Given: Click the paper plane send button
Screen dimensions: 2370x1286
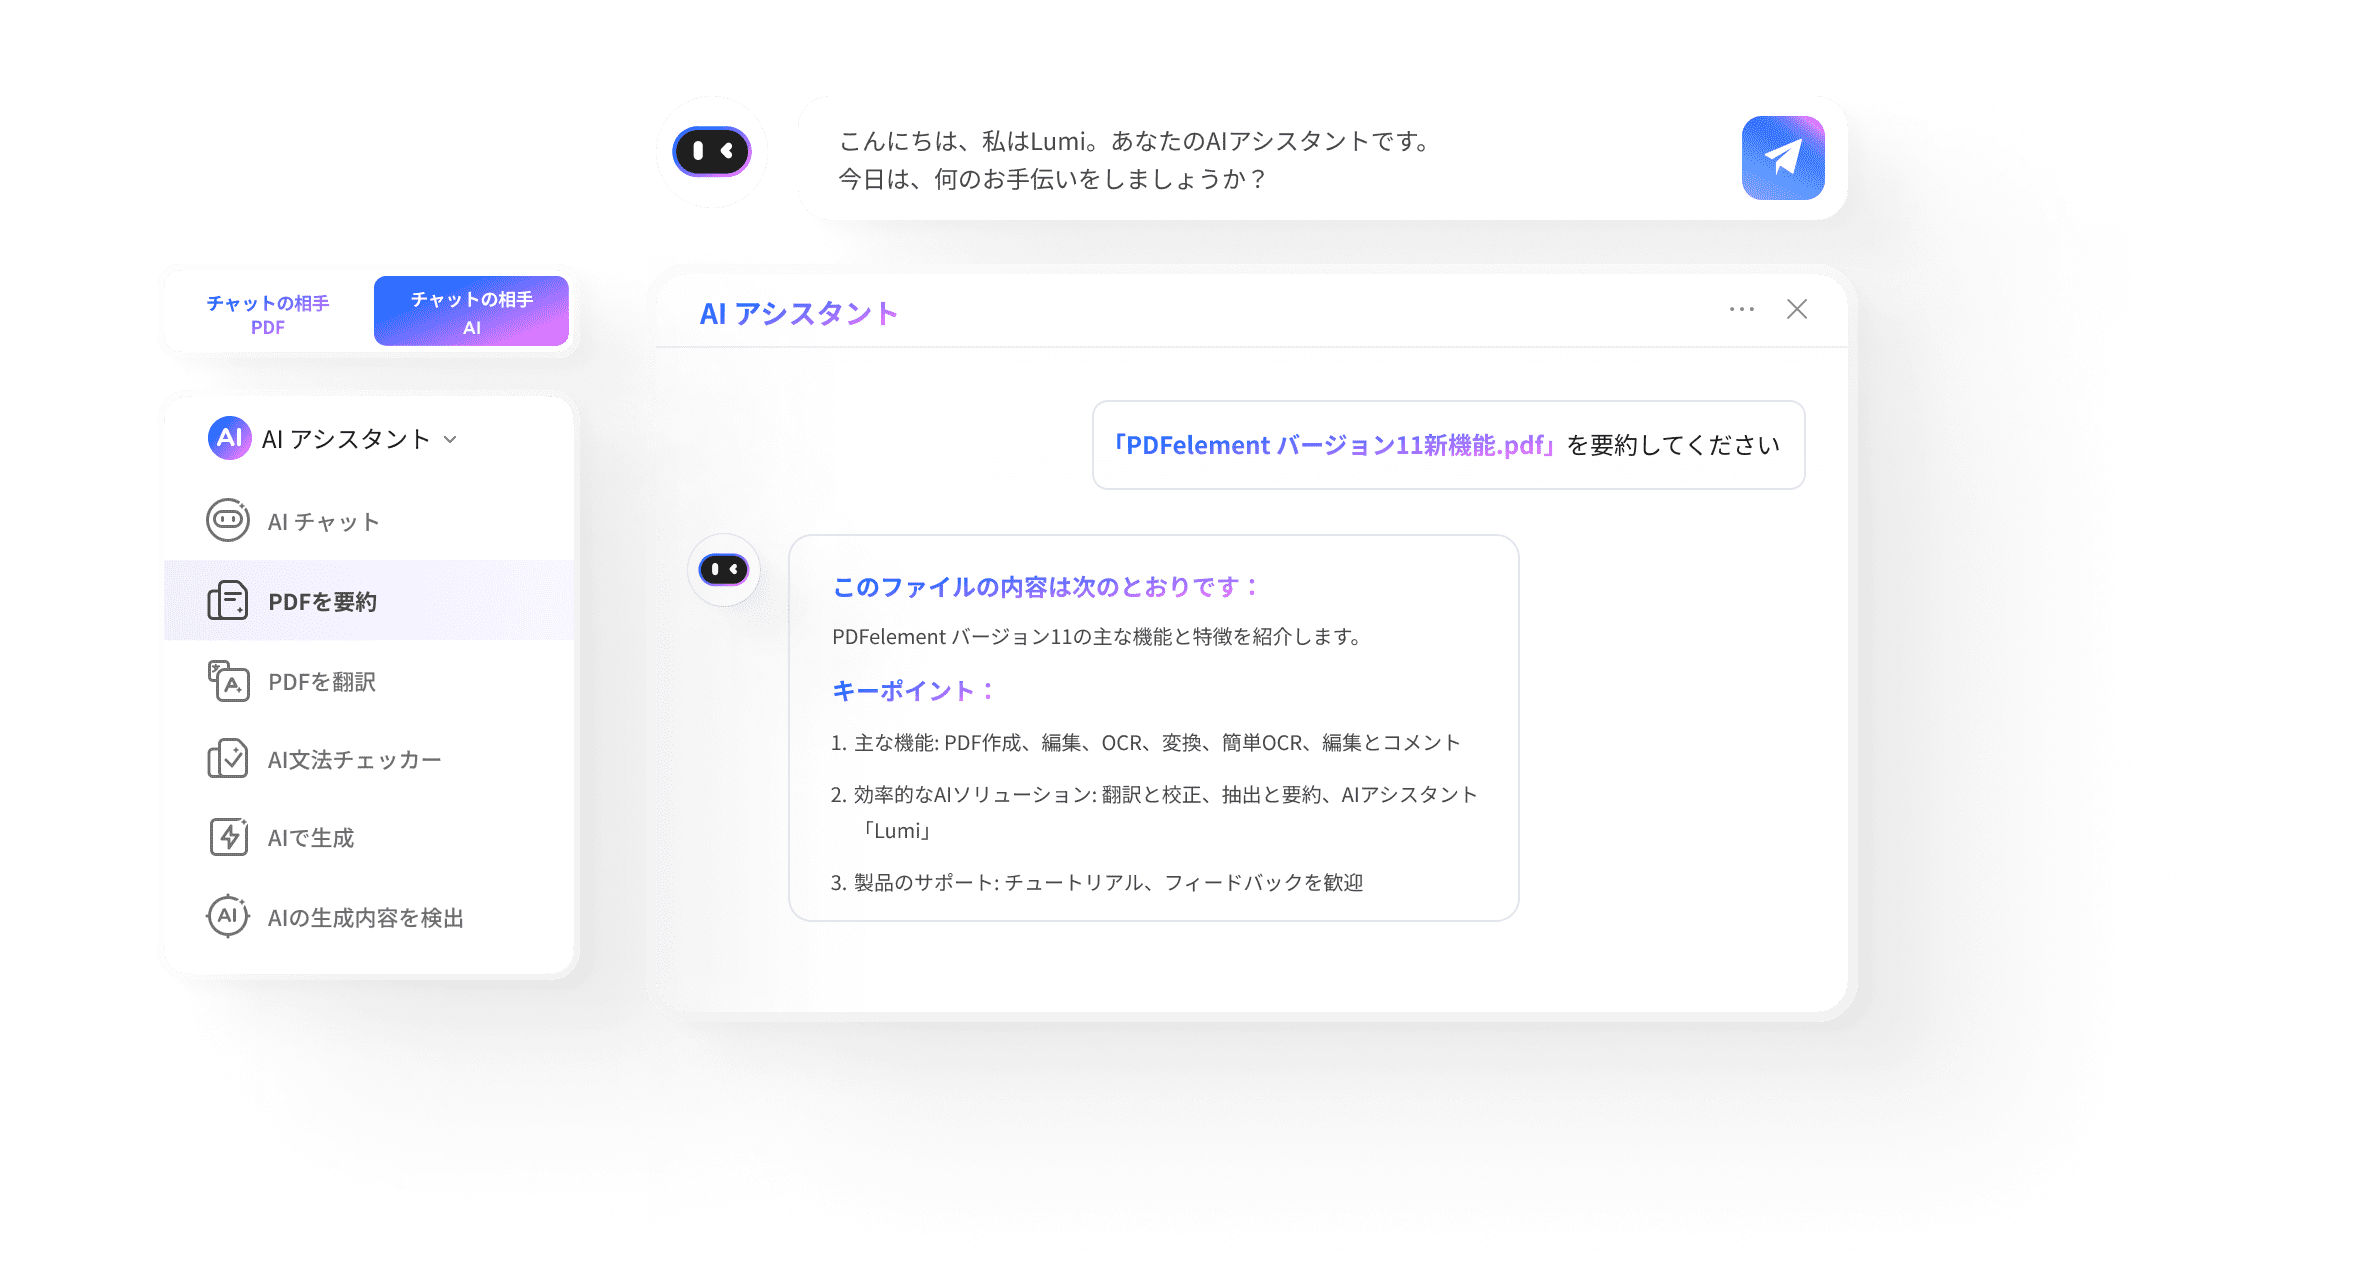Looking at the screenshot, I should [1782, 158].
